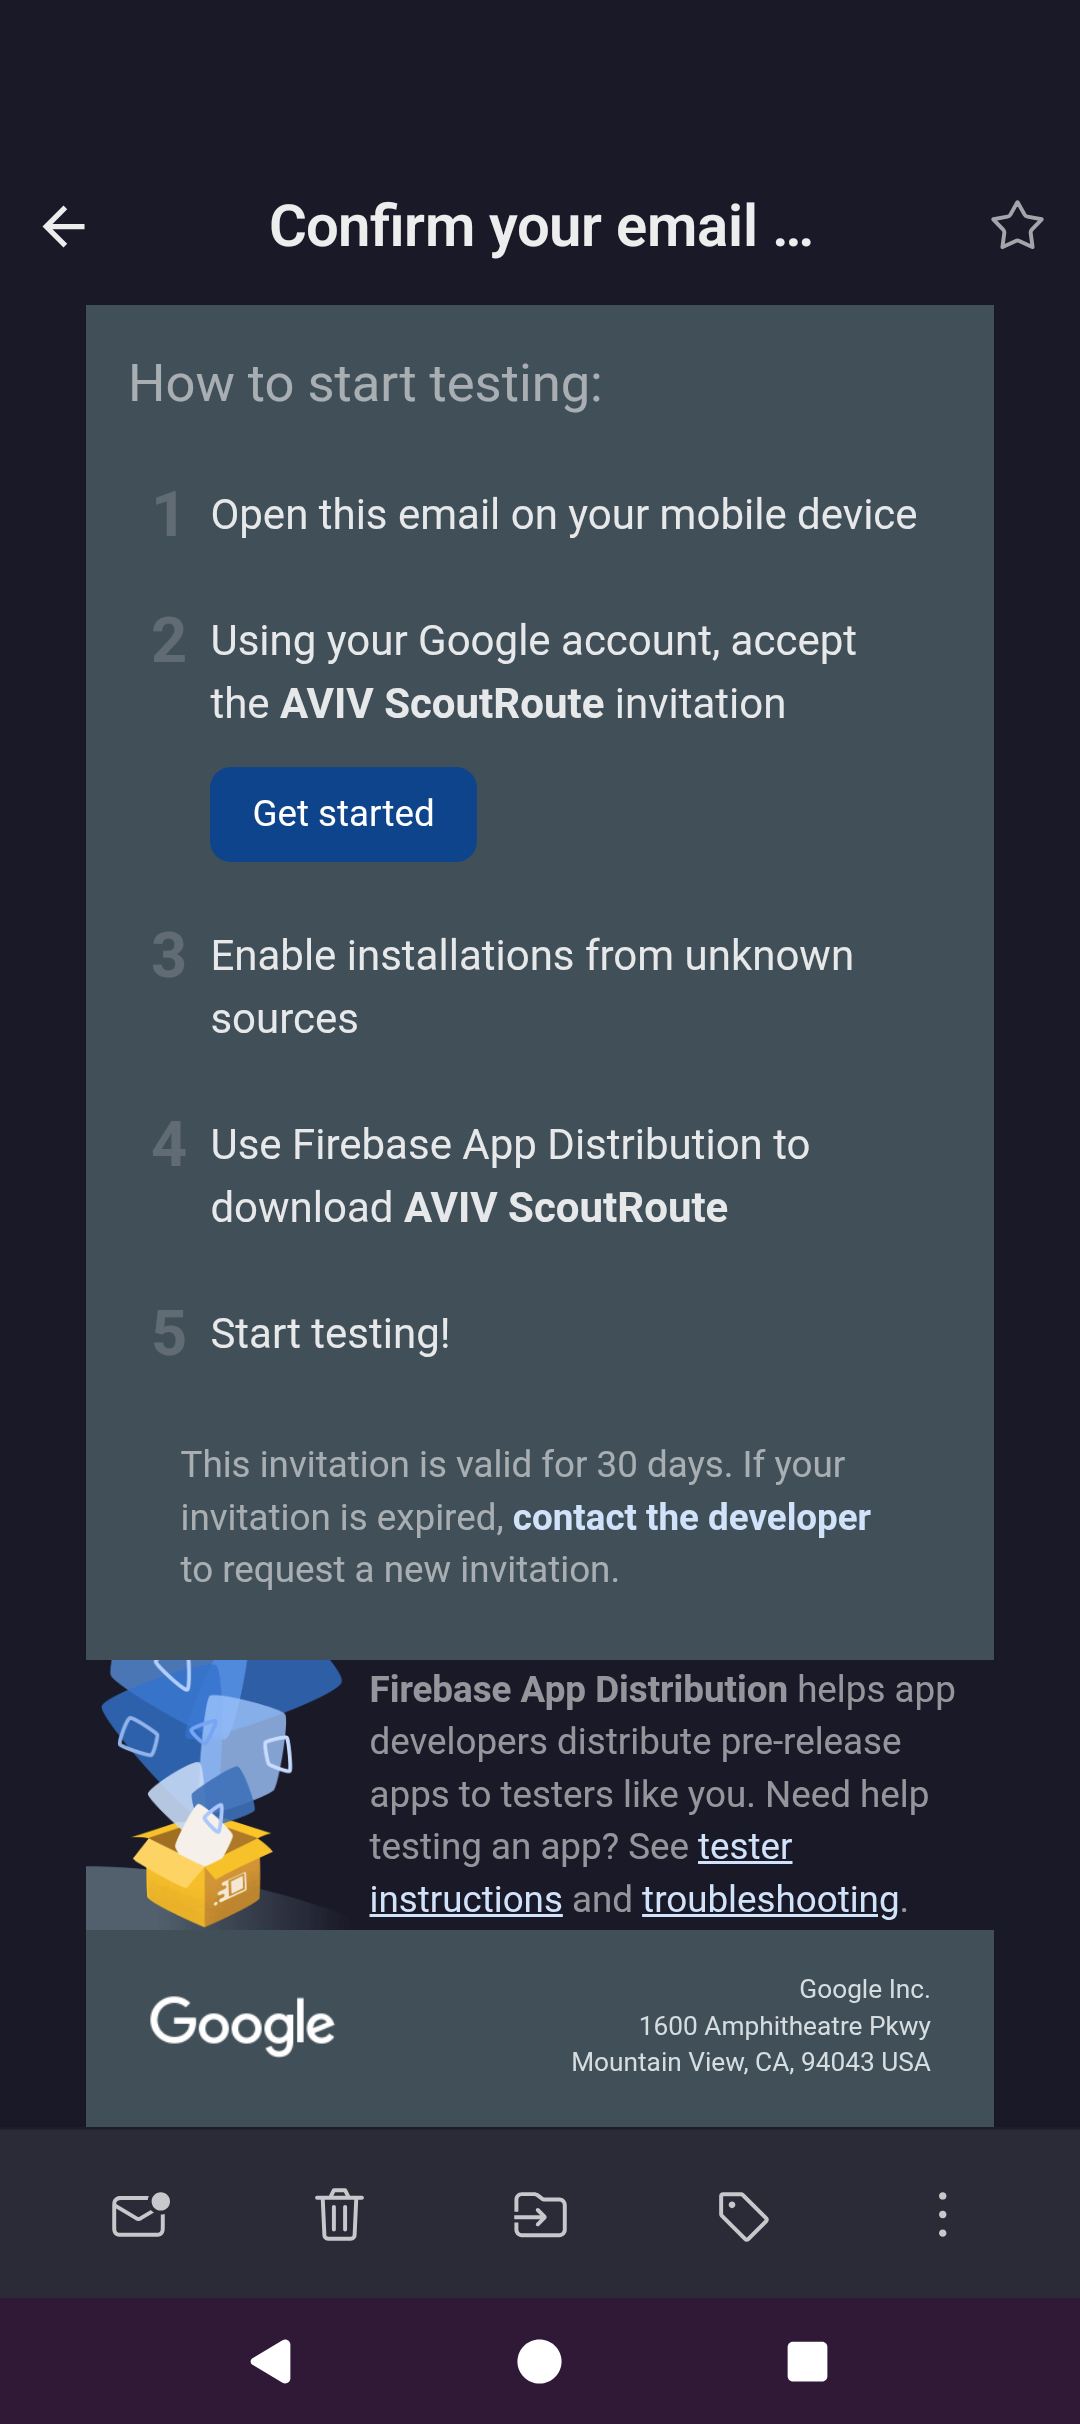This screenshot has width=1080, height=2424.
Task: Star this email
Action: tap(1017, 226)
